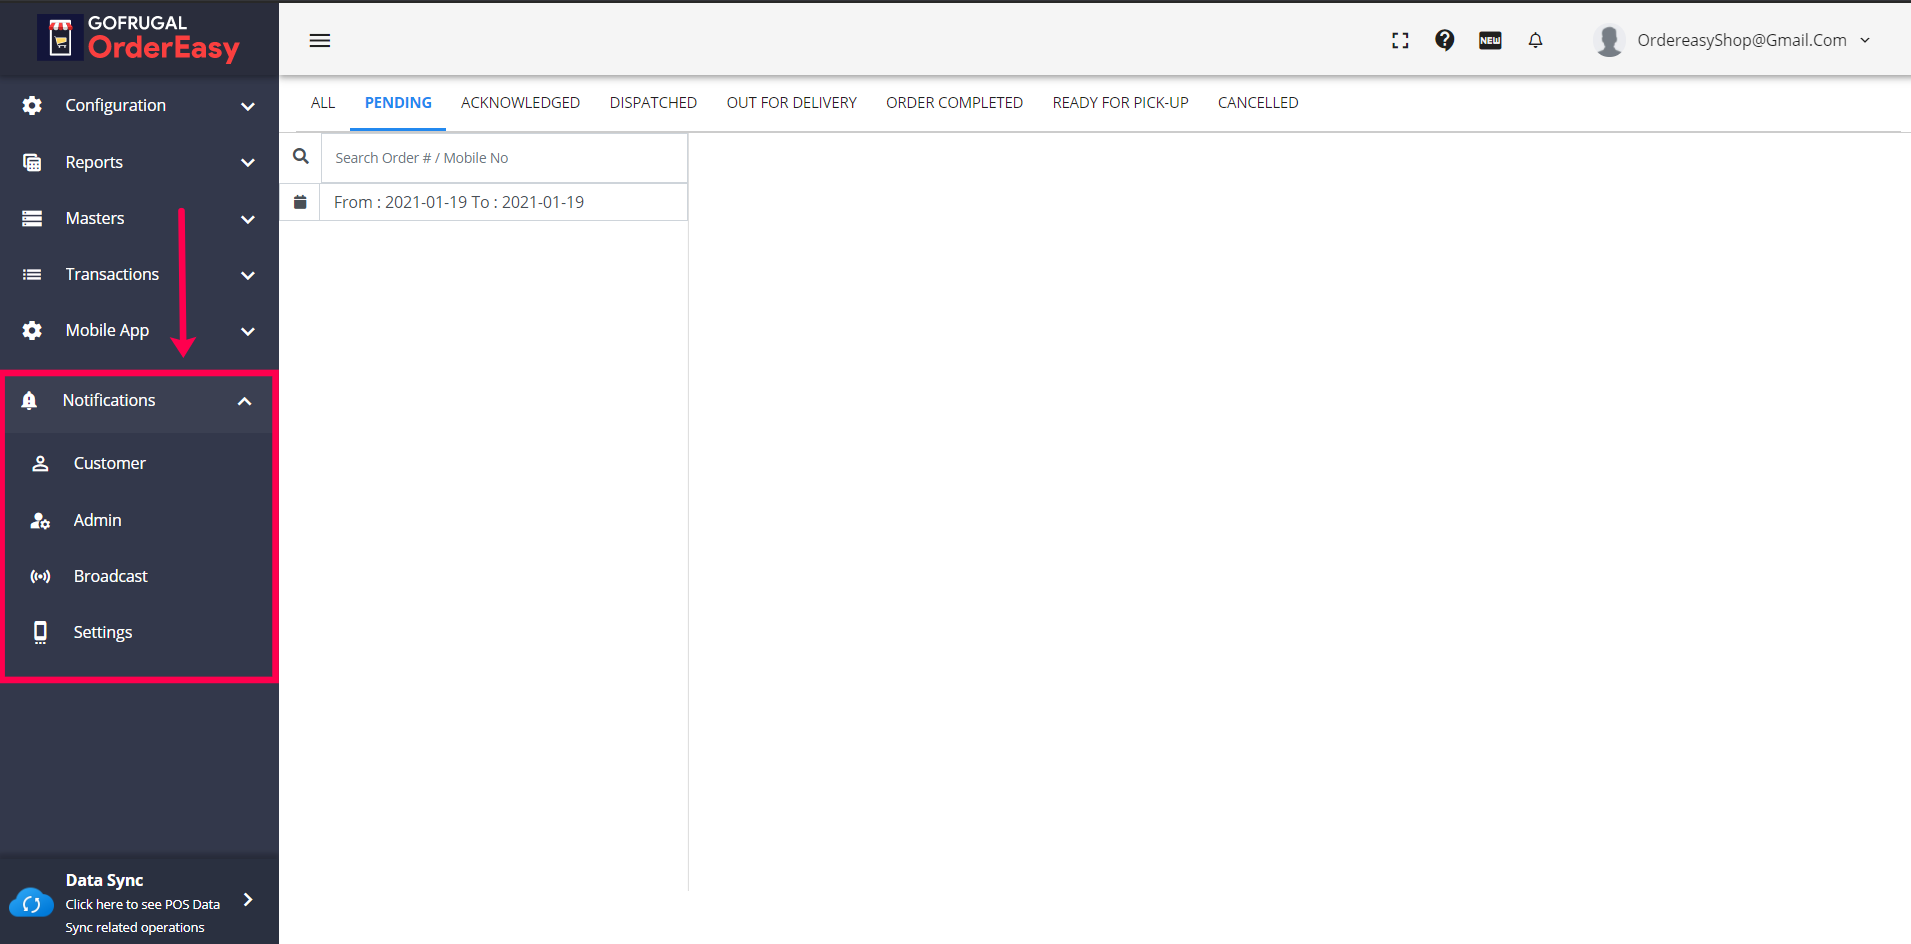Switch to the ALL orders tab
Screen dimensions: 1911x944
323,103
